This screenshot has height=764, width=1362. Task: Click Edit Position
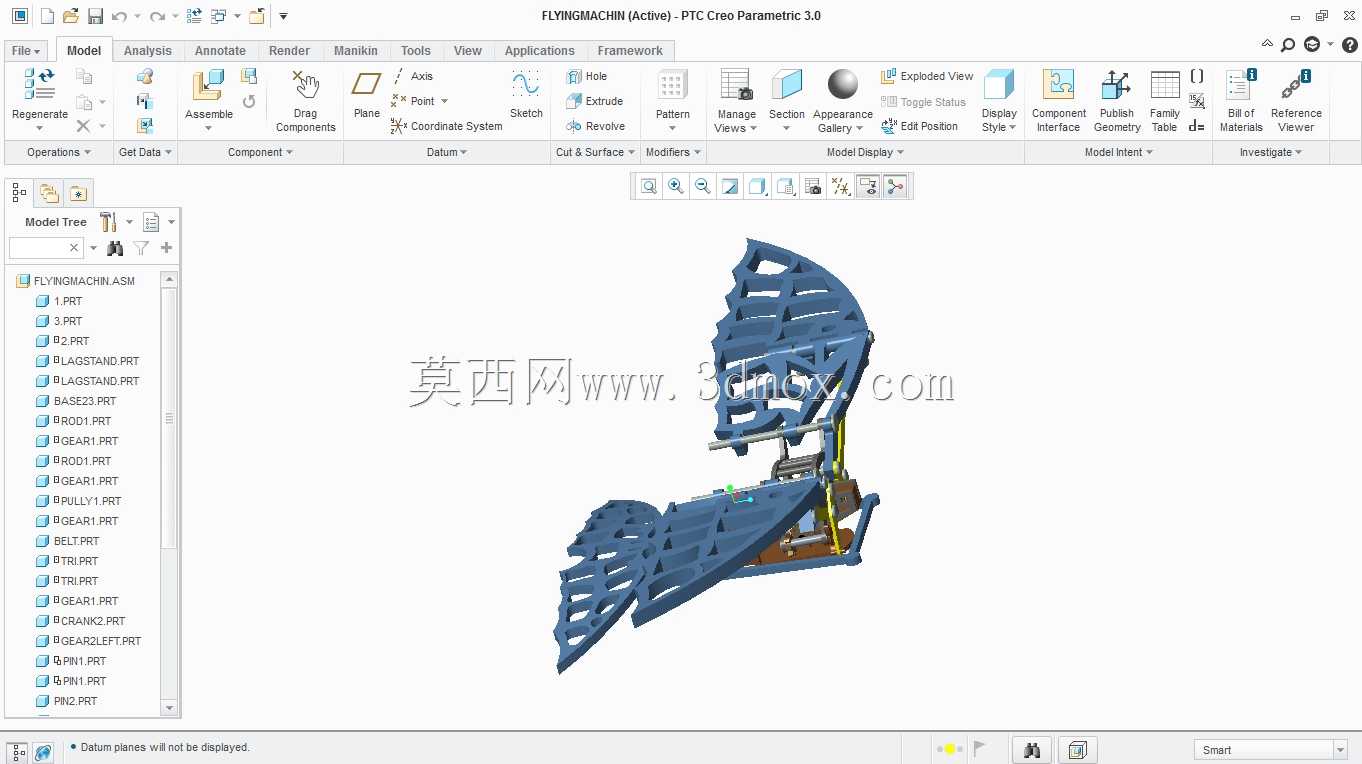point(919,126)
